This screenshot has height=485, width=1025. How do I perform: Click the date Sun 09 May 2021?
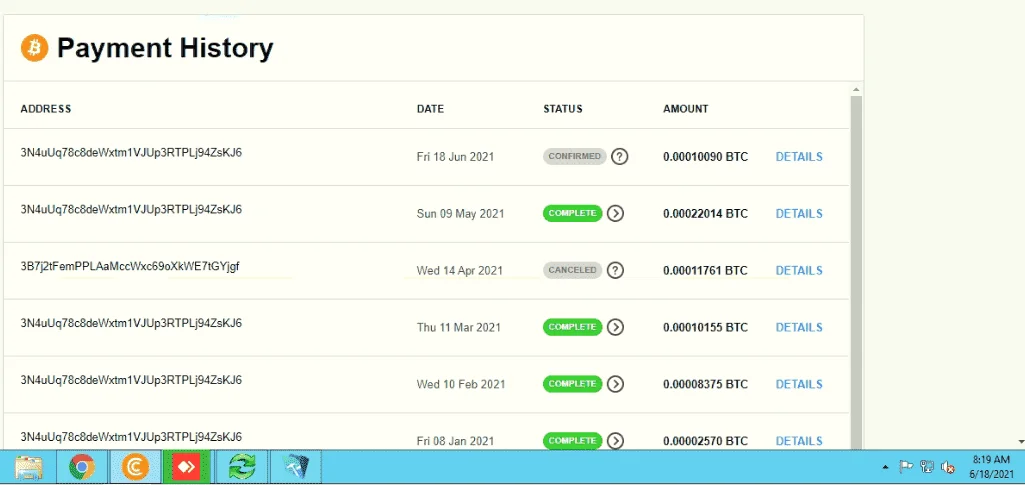(x=460, y=214)
